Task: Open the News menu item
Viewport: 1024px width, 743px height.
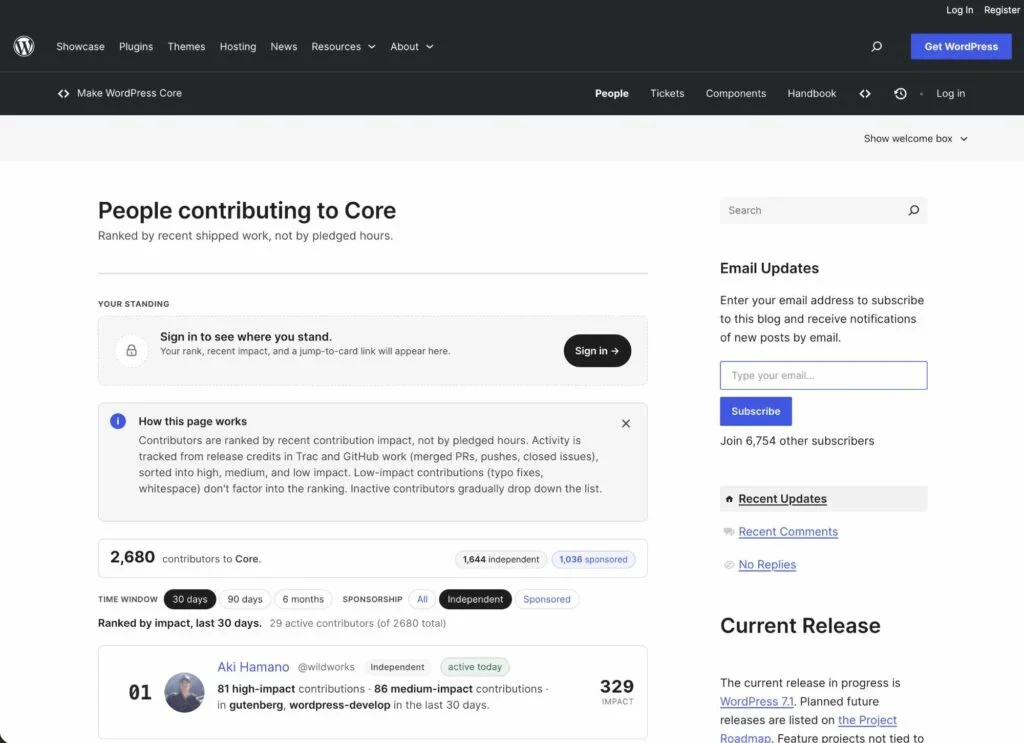Action: click(283, 46)
